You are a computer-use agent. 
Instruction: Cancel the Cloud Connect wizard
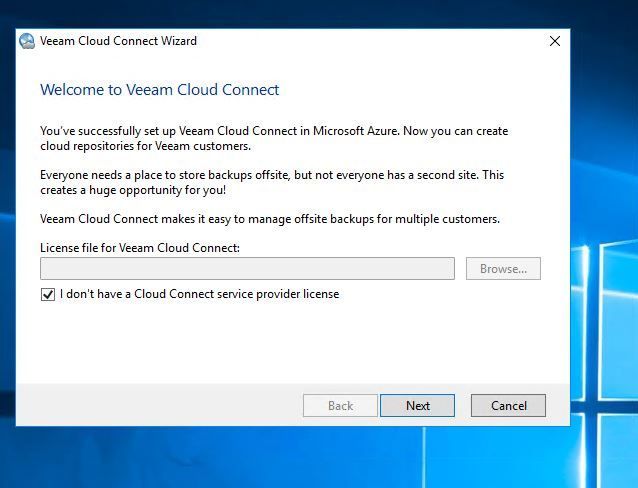[x=508, y=406]
